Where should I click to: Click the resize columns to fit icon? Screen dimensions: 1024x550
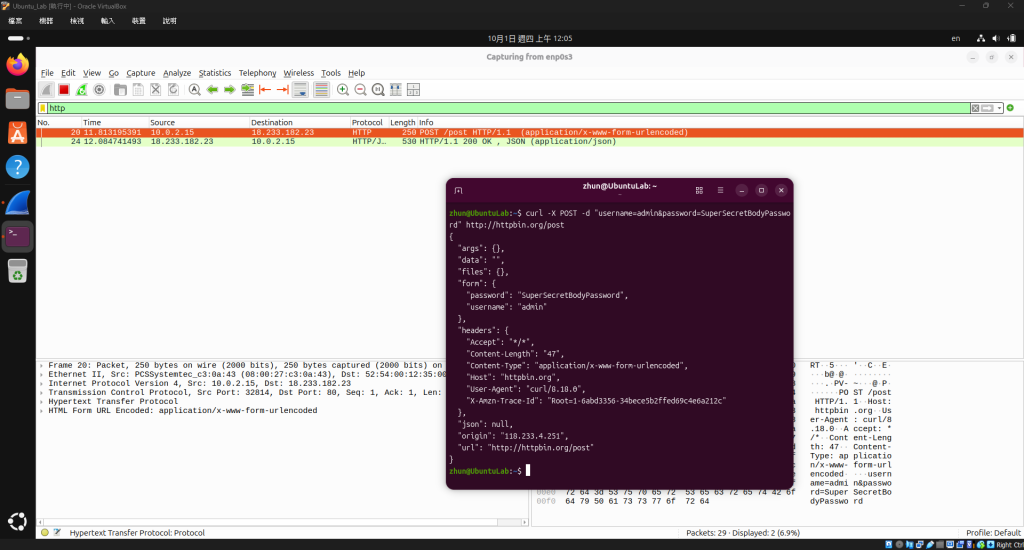click(x=396, y=89)
